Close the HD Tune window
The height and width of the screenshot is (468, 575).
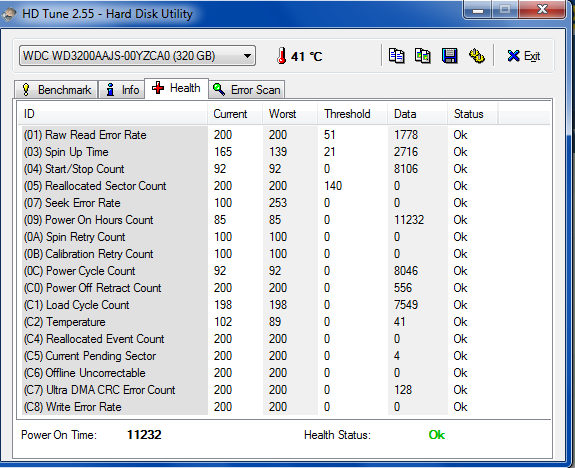click(542, 9)
